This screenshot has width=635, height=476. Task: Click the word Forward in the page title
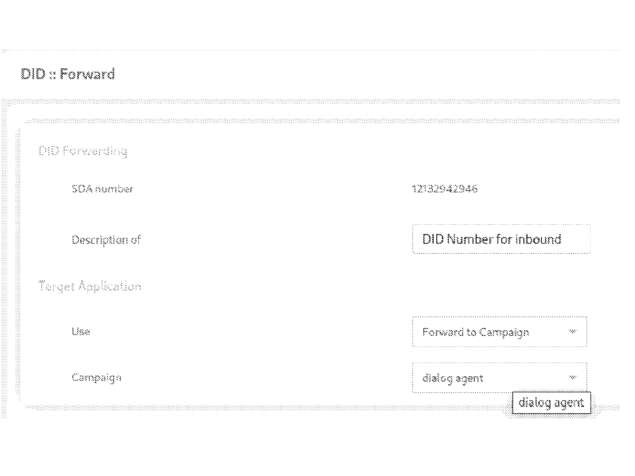87,74
